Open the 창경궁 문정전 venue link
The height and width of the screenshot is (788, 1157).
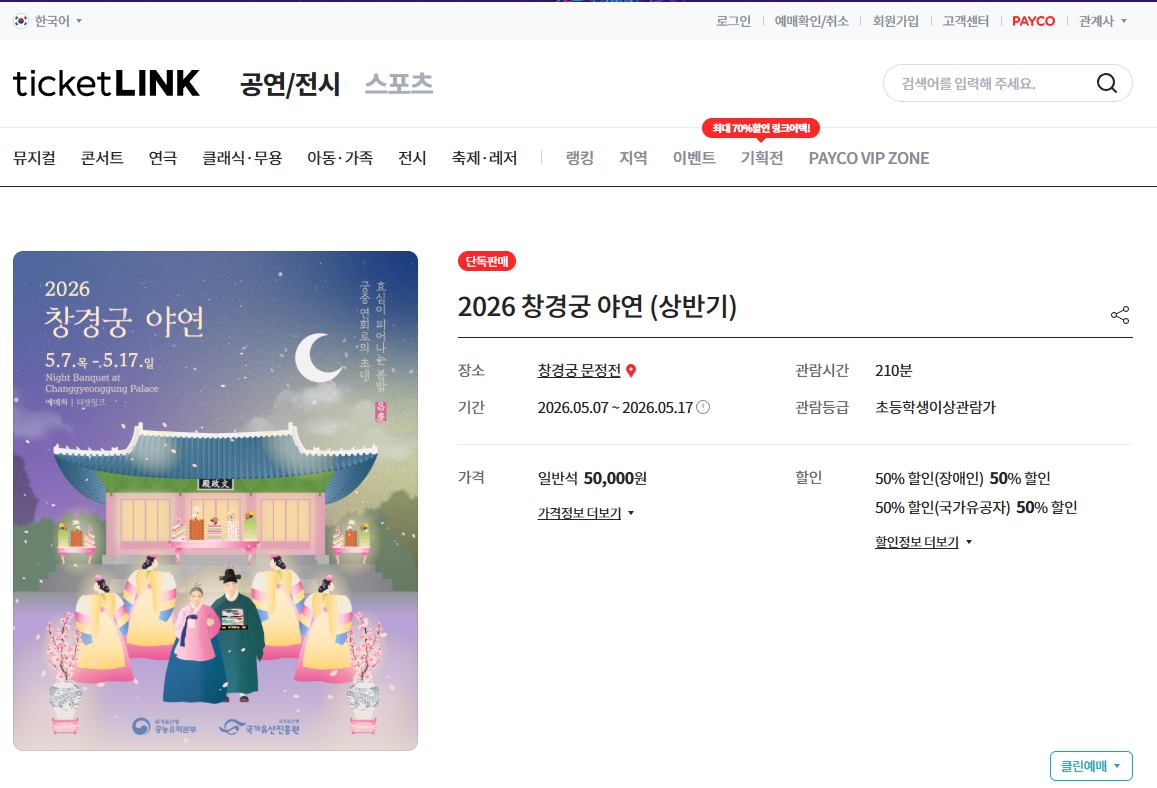(x=579, y=370)
